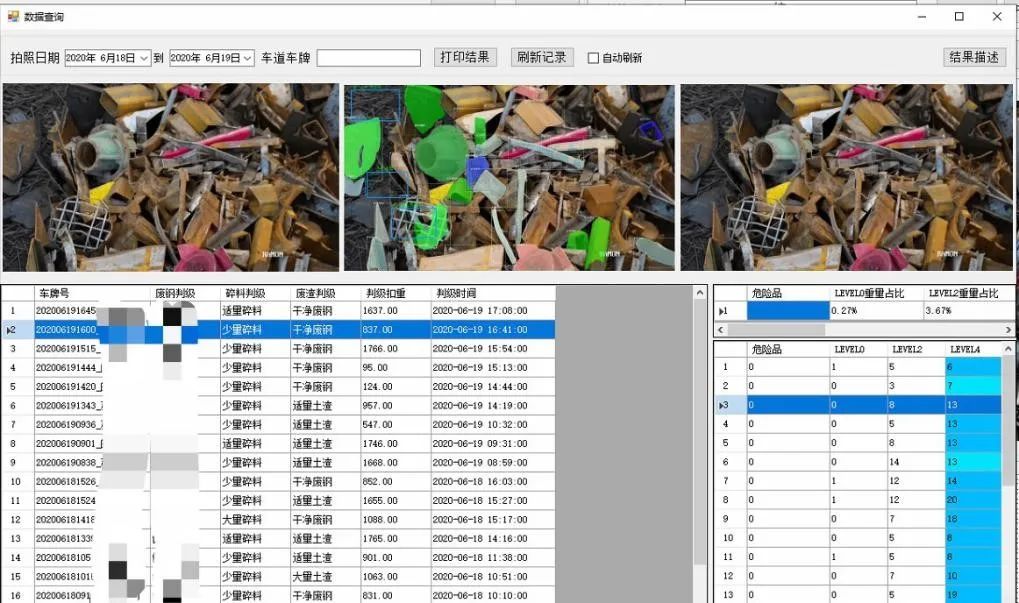Viewport: 1019px width, 603px height.
Task: Open the start date dropdown calendar
Action: tap(144, 58)
